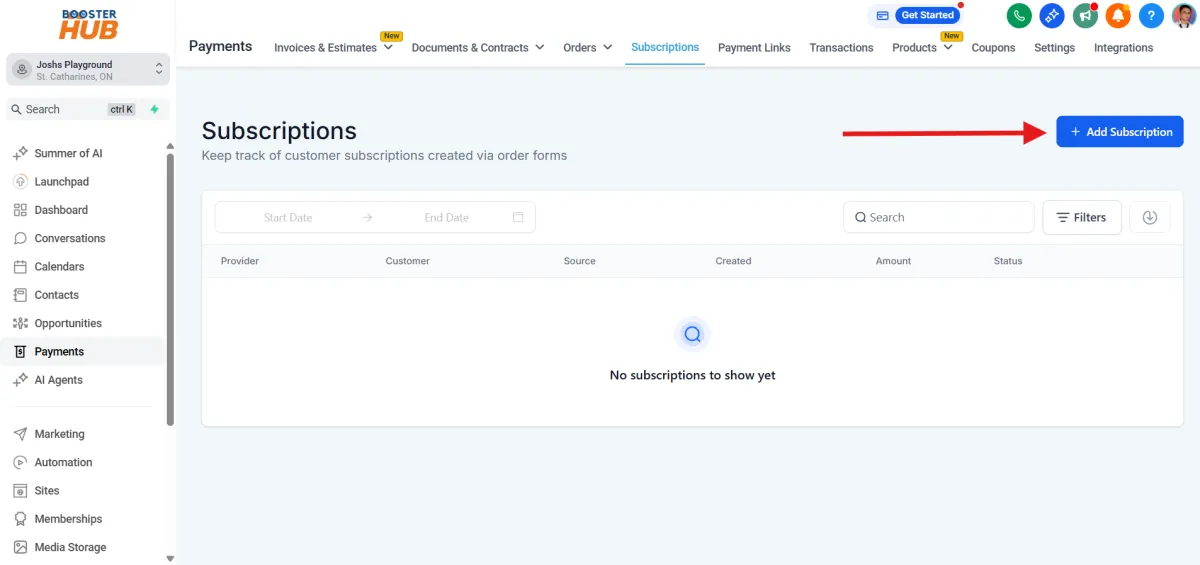Switch to Subscriptions tab
The width and height of the screenshot is (1200, 565).
coord(665,47)
